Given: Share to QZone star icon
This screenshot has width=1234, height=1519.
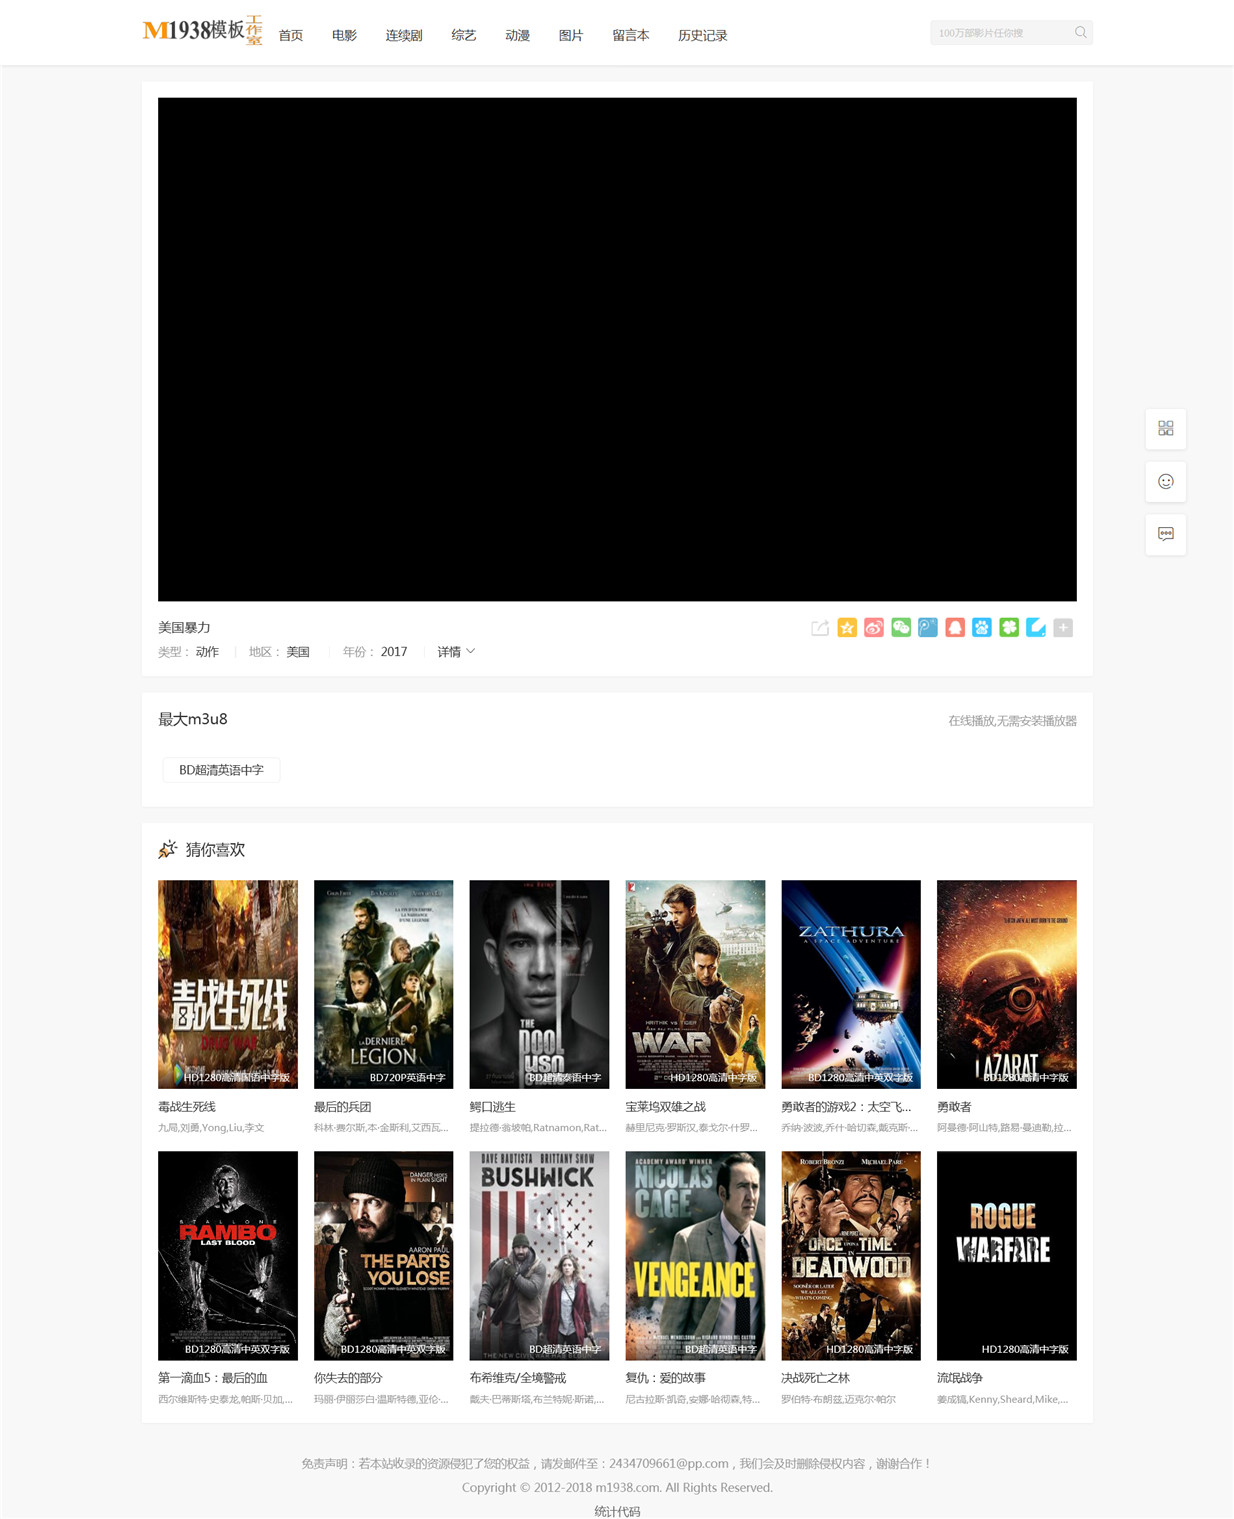Looking at the screenshot, I should click(847, 628).
